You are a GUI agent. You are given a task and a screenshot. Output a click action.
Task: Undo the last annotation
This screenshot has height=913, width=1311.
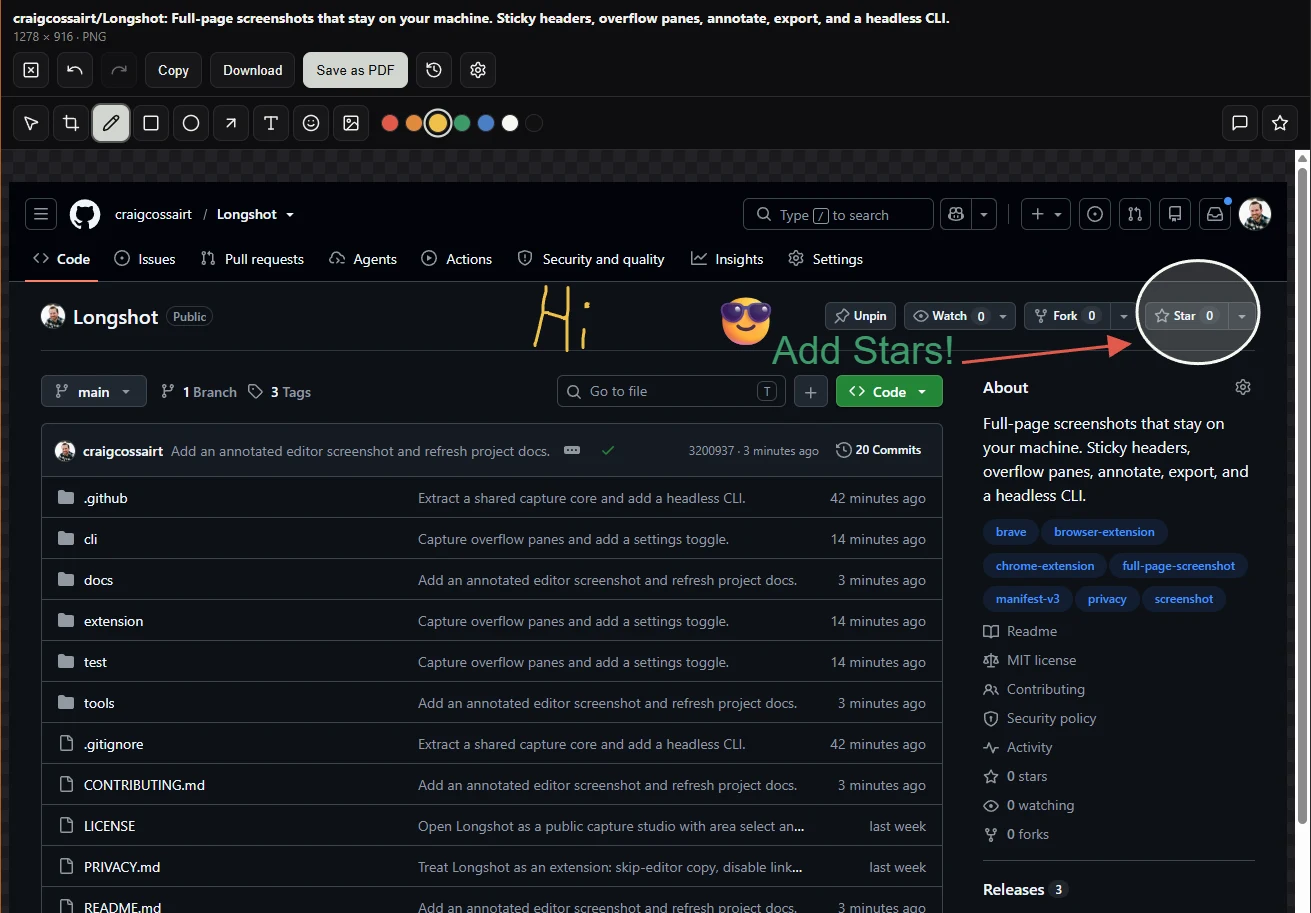(x=75, y=70)
